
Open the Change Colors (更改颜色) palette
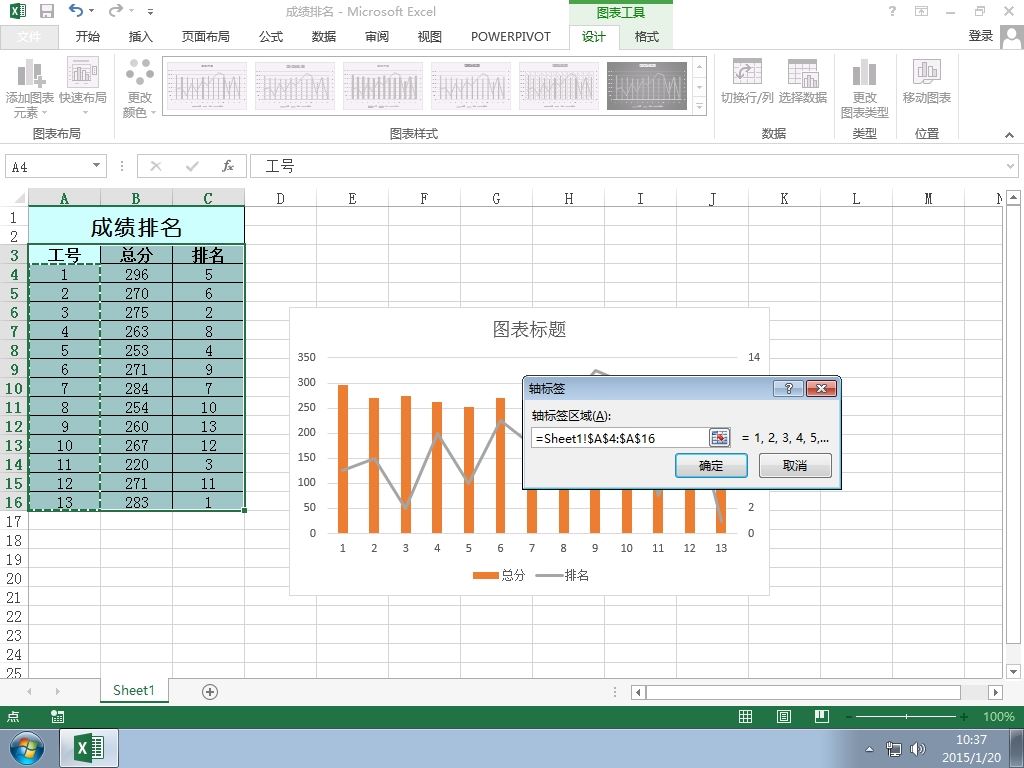tap(140, 88)
